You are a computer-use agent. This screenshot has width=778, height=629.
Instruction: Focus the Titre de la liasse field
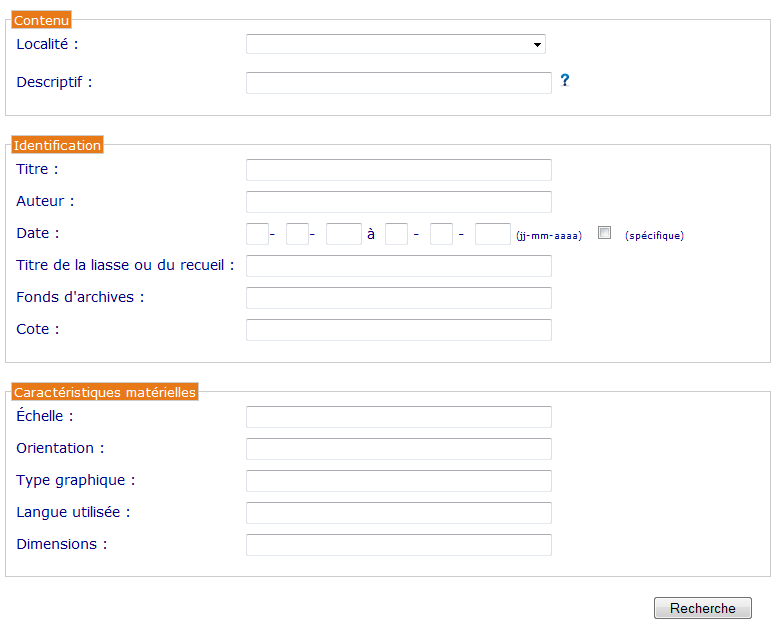[x=398, y=266]
